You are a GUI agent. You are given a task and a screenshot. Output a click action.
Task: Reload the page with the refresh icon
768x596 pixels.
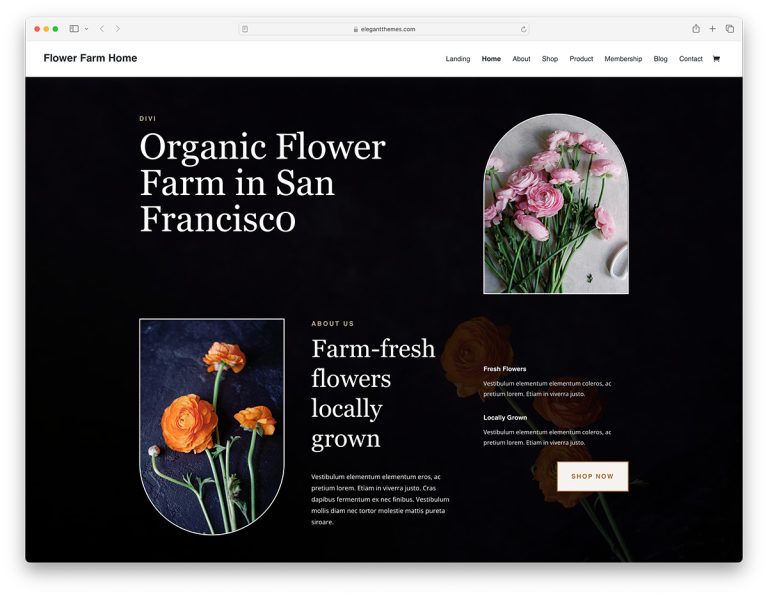point(523,29)
